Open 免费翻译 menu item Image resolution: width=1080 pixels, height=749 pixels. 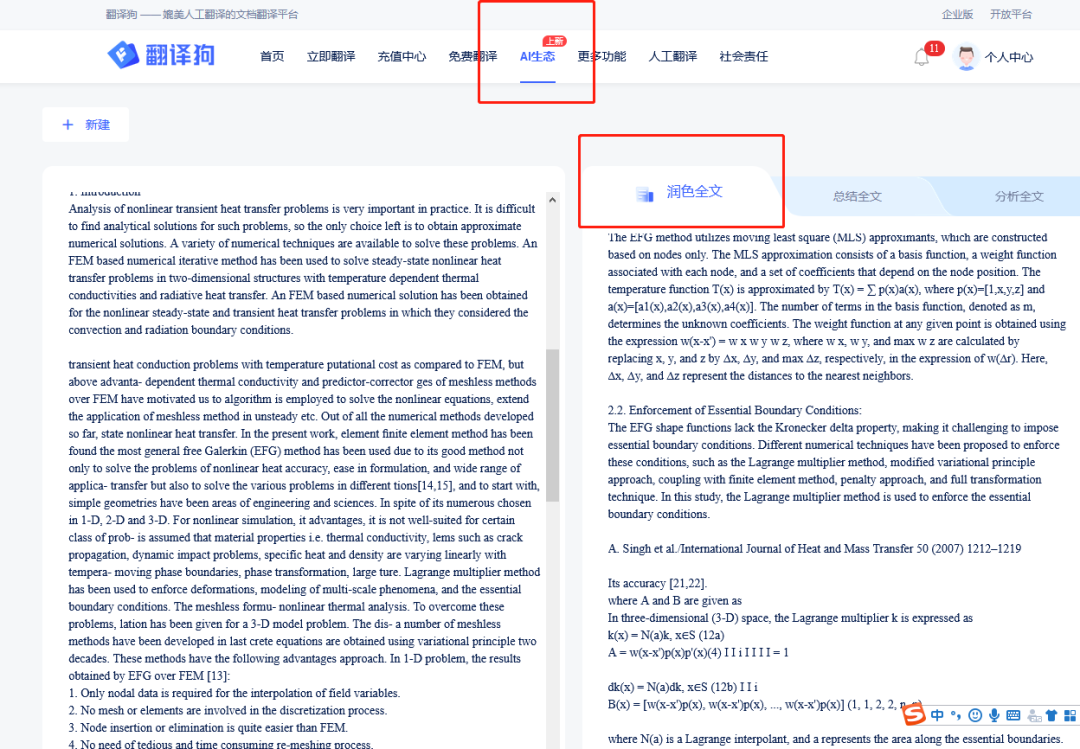click(472, 57)
